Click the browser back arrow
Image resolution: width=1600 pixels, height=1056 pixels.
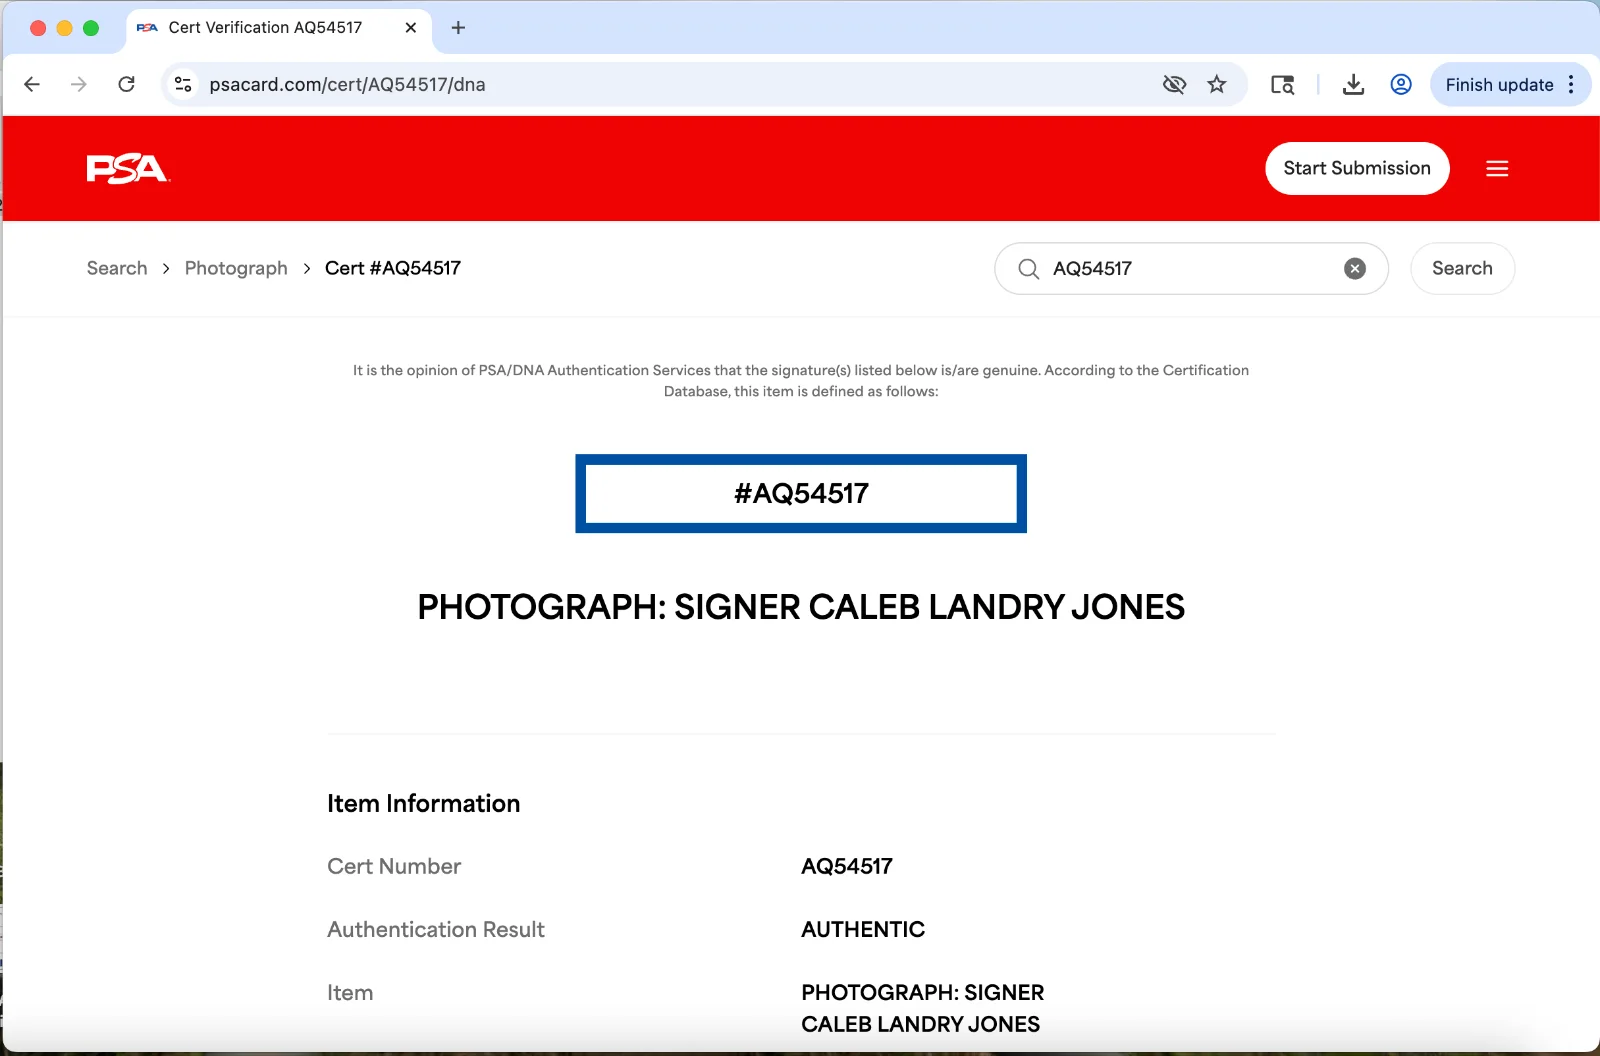click(32, 85)
